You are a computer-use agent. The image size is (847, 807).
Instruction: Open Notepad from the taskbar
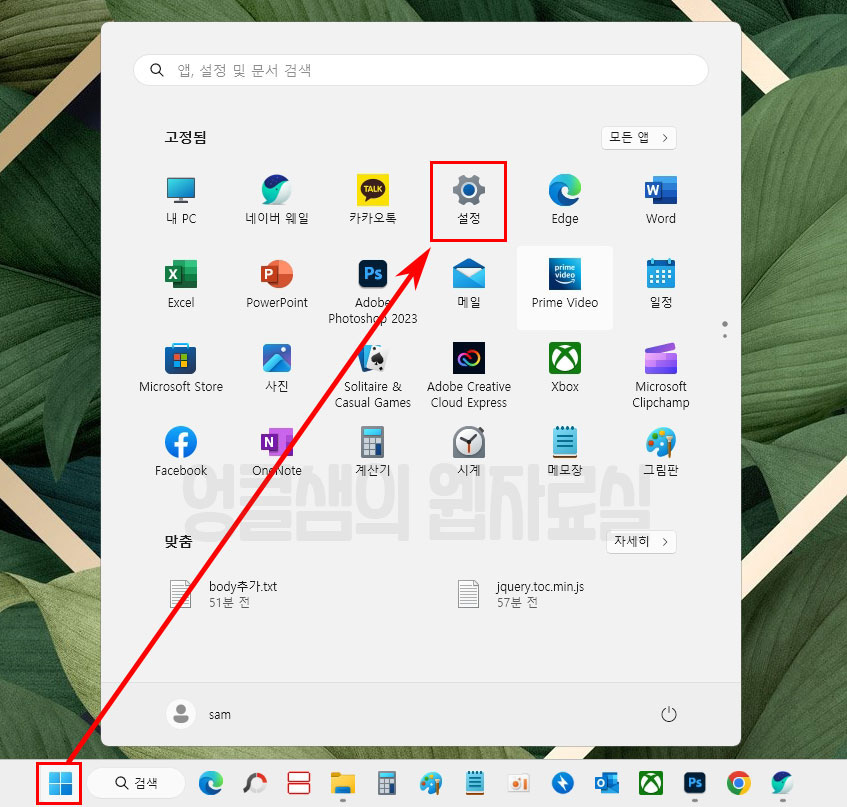[x=475, y=783]
